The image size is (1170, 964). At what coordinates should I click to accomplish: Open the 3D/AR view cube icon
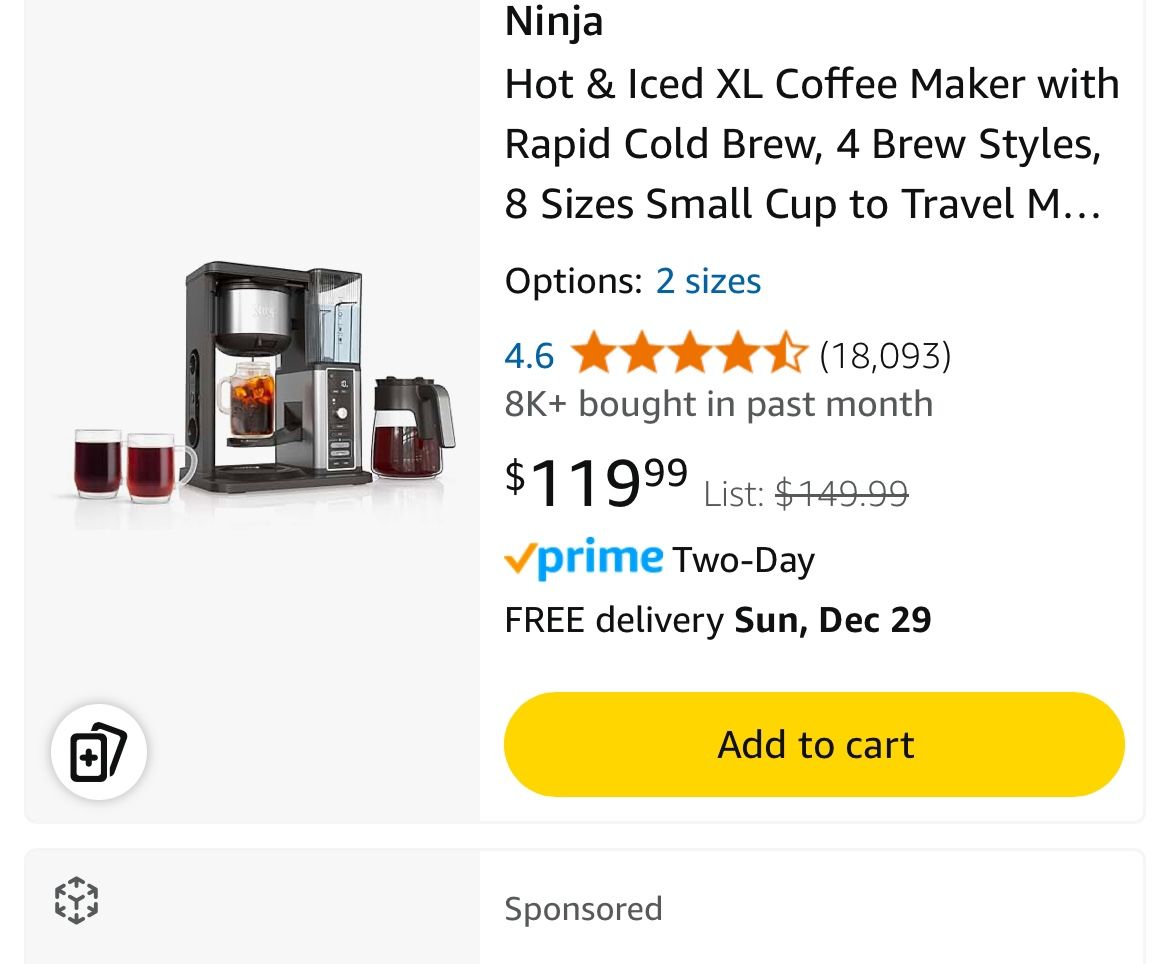[x=74, y=900]
